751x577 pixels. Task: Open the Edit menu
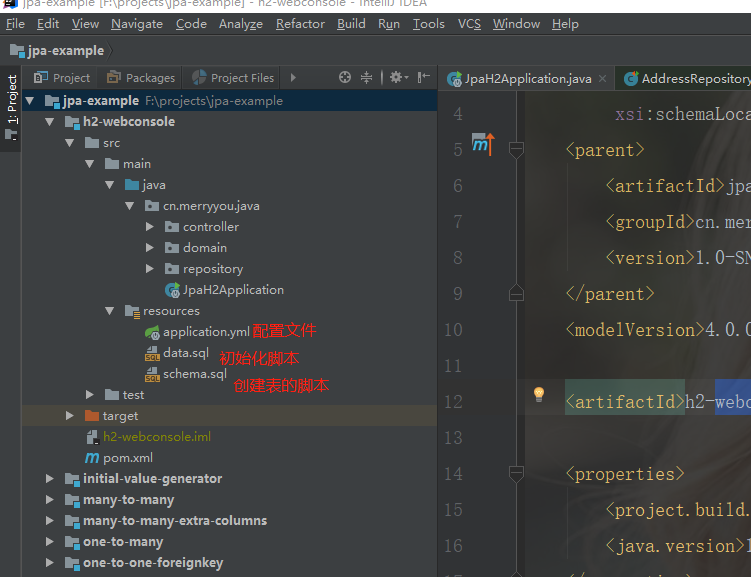tap(48, 24)
